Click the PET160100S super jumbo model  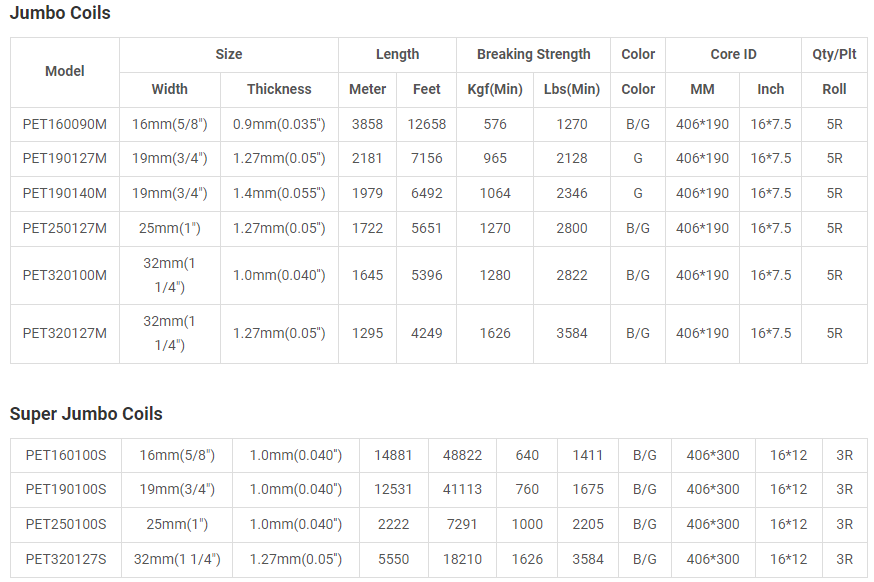point(66,455)
